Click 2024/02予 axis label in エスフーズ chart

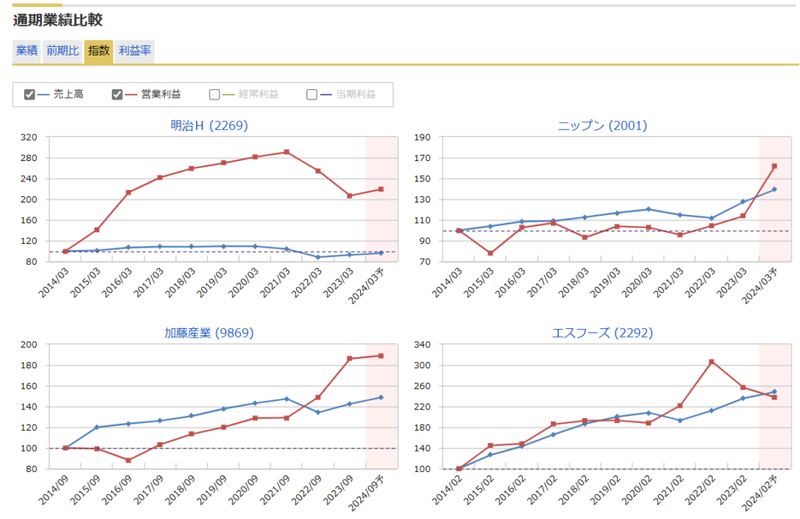(760, 493)
